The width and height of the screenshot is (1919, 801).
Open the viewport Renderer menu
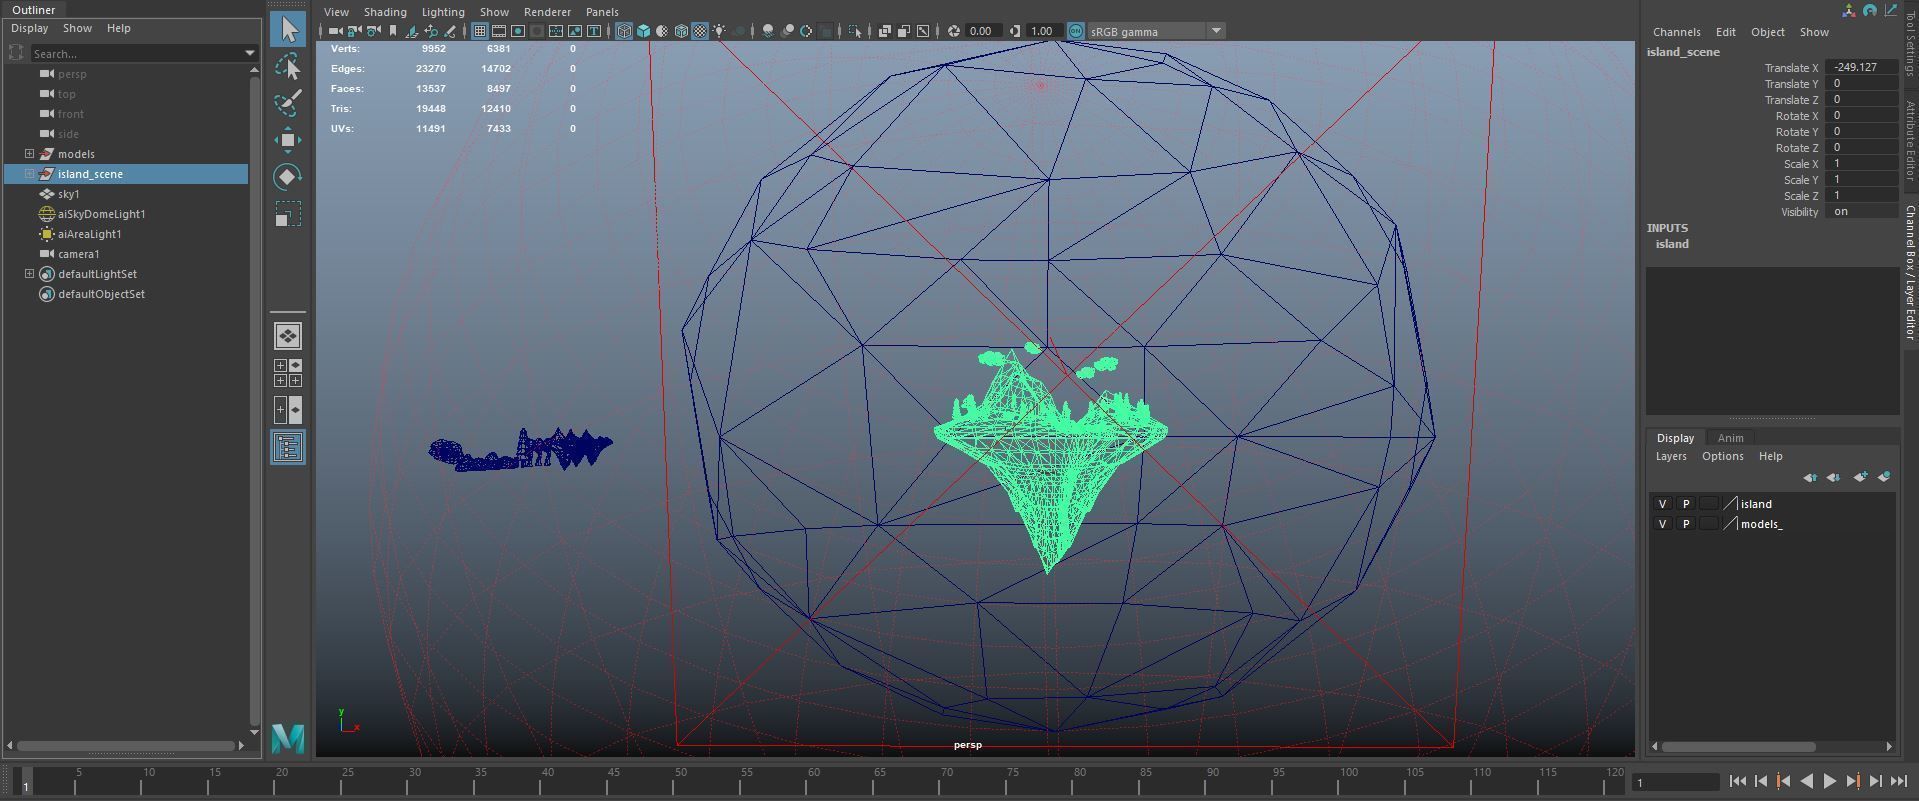coord(547,12)
